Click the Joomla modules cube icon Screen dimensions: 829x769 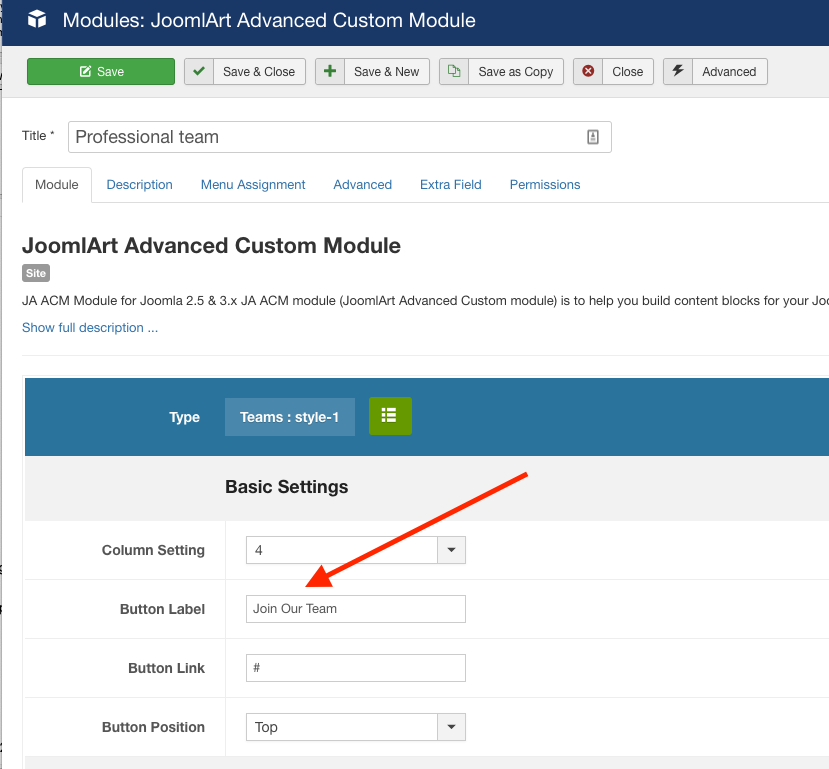37,19
